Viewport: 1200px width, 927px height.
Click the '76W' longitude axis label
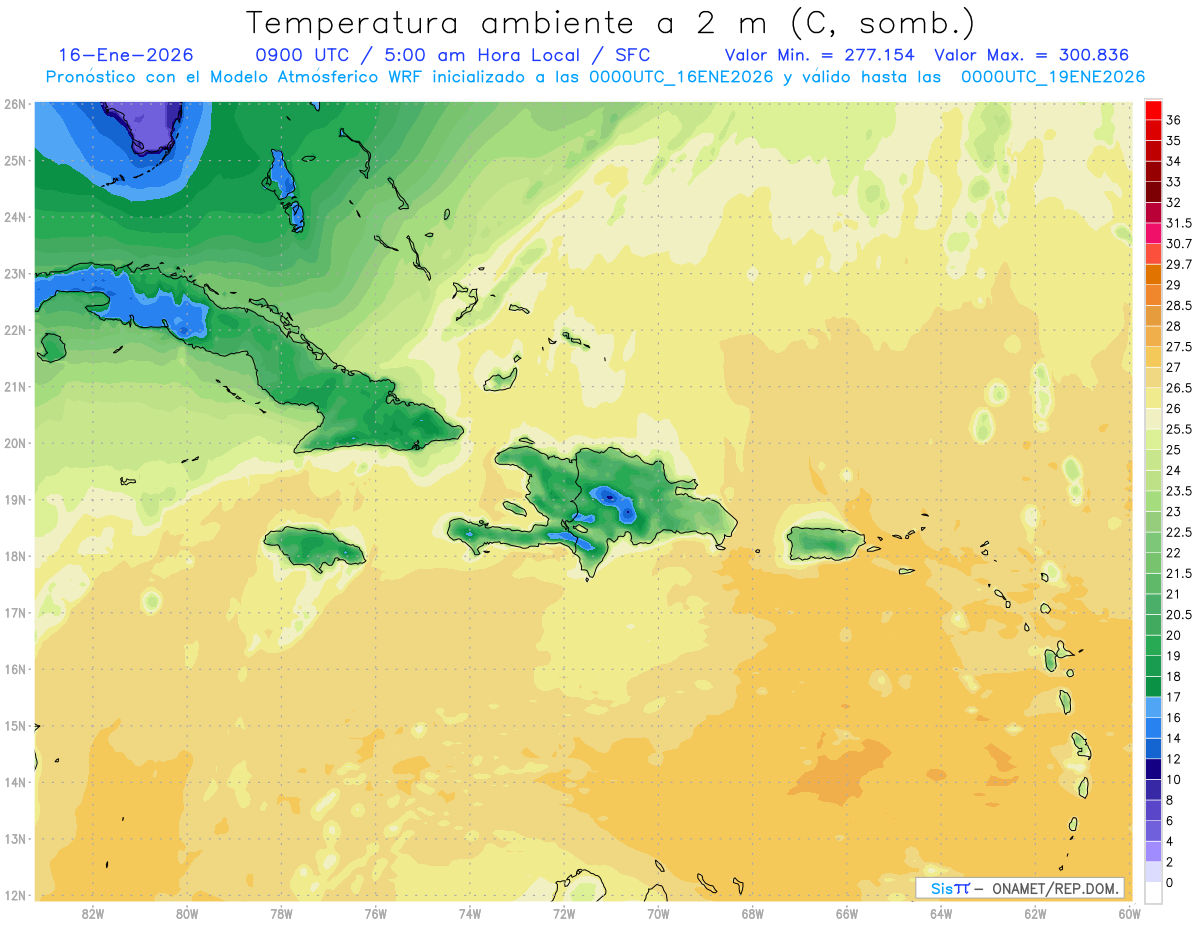coord(375,912)
